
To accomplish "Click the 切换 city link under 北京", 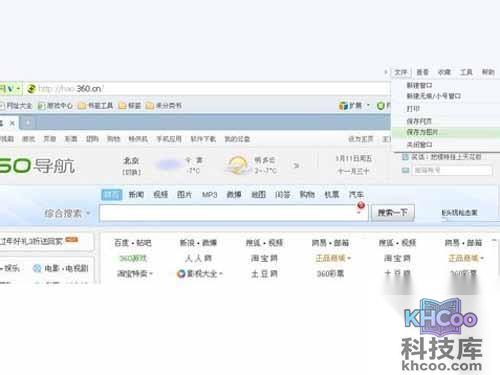I will tap(131, 172).
